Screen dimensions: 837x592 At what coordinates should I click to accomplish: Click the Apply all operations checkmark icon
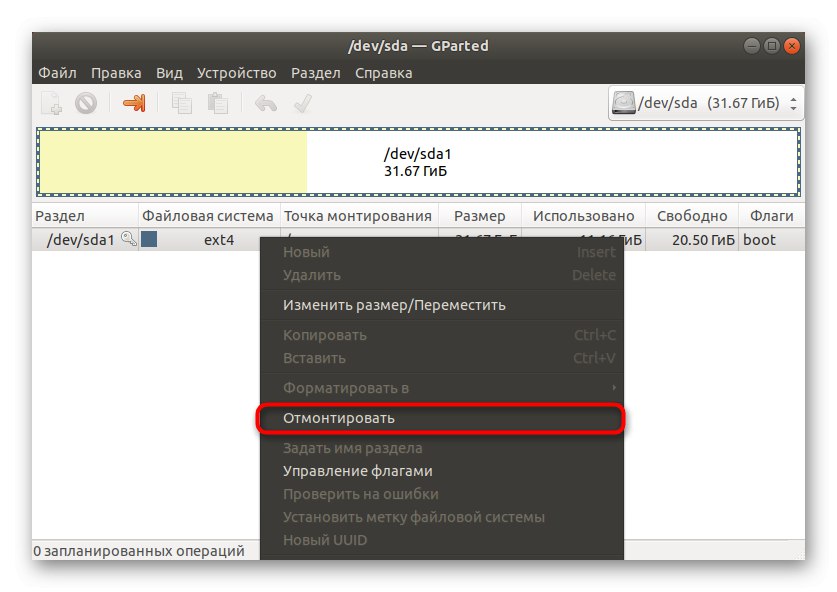point(303,104)
